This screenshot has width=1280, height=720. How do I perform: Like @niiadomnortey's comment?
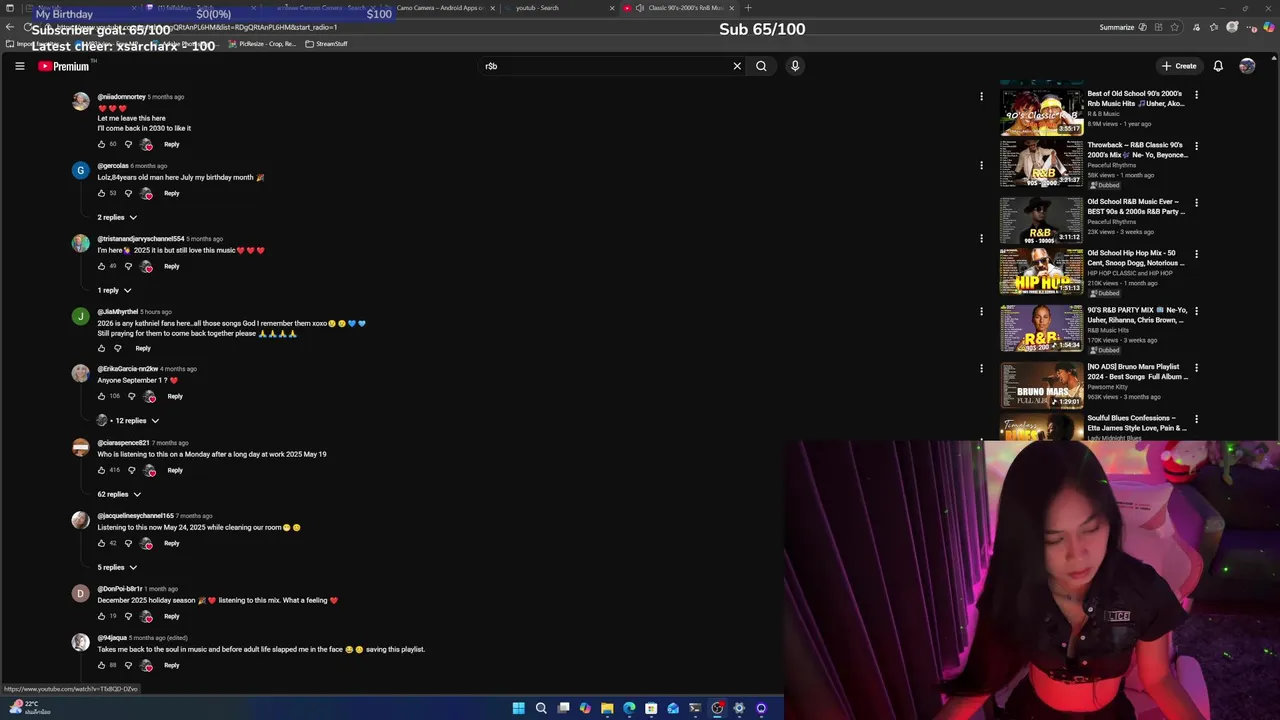point(101,144)
